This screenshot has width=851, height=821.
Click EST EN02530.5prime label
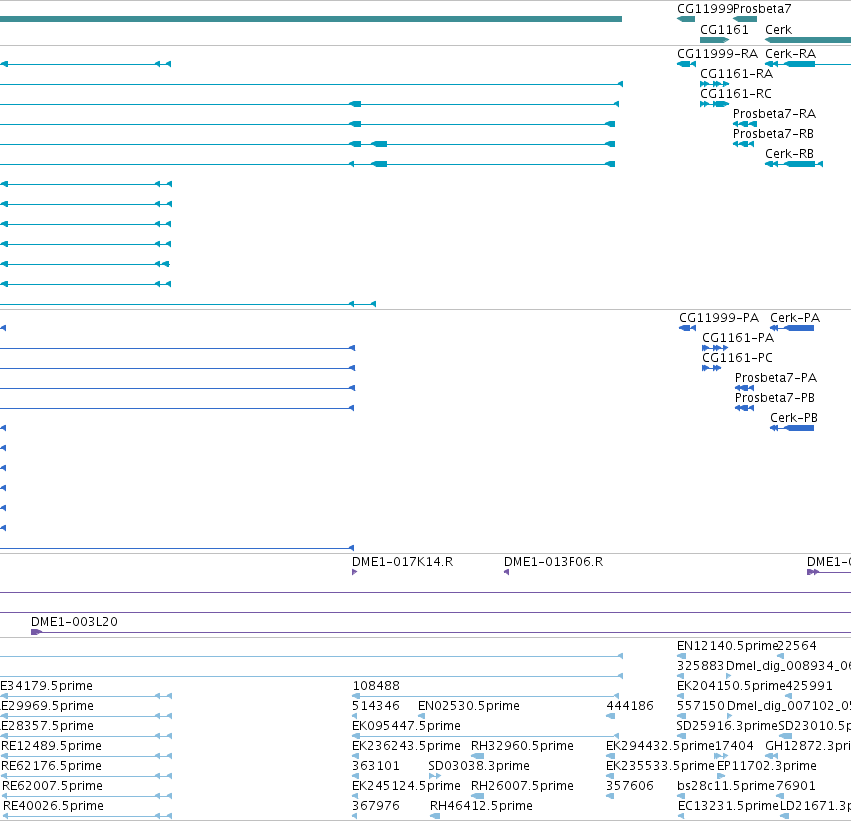tap(469, 706)
